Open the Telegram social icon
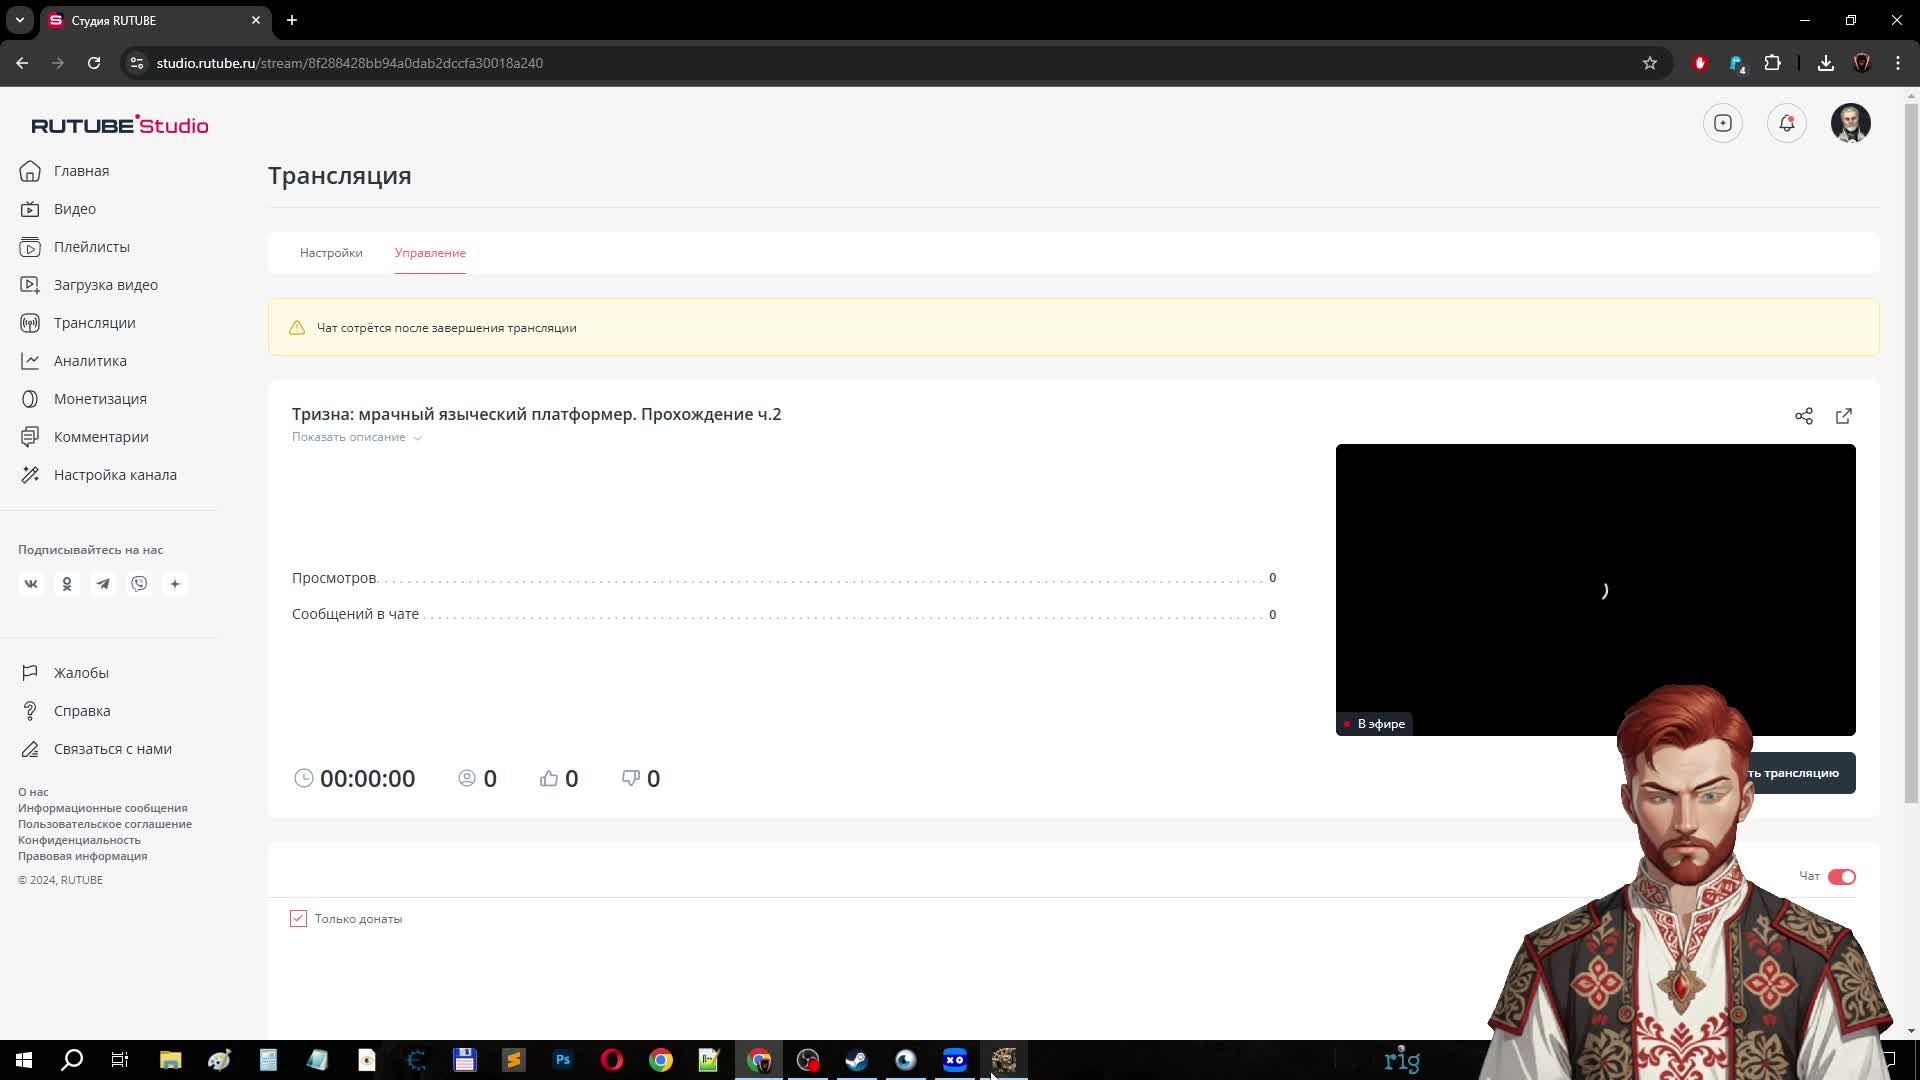 [x=103, y=584]
